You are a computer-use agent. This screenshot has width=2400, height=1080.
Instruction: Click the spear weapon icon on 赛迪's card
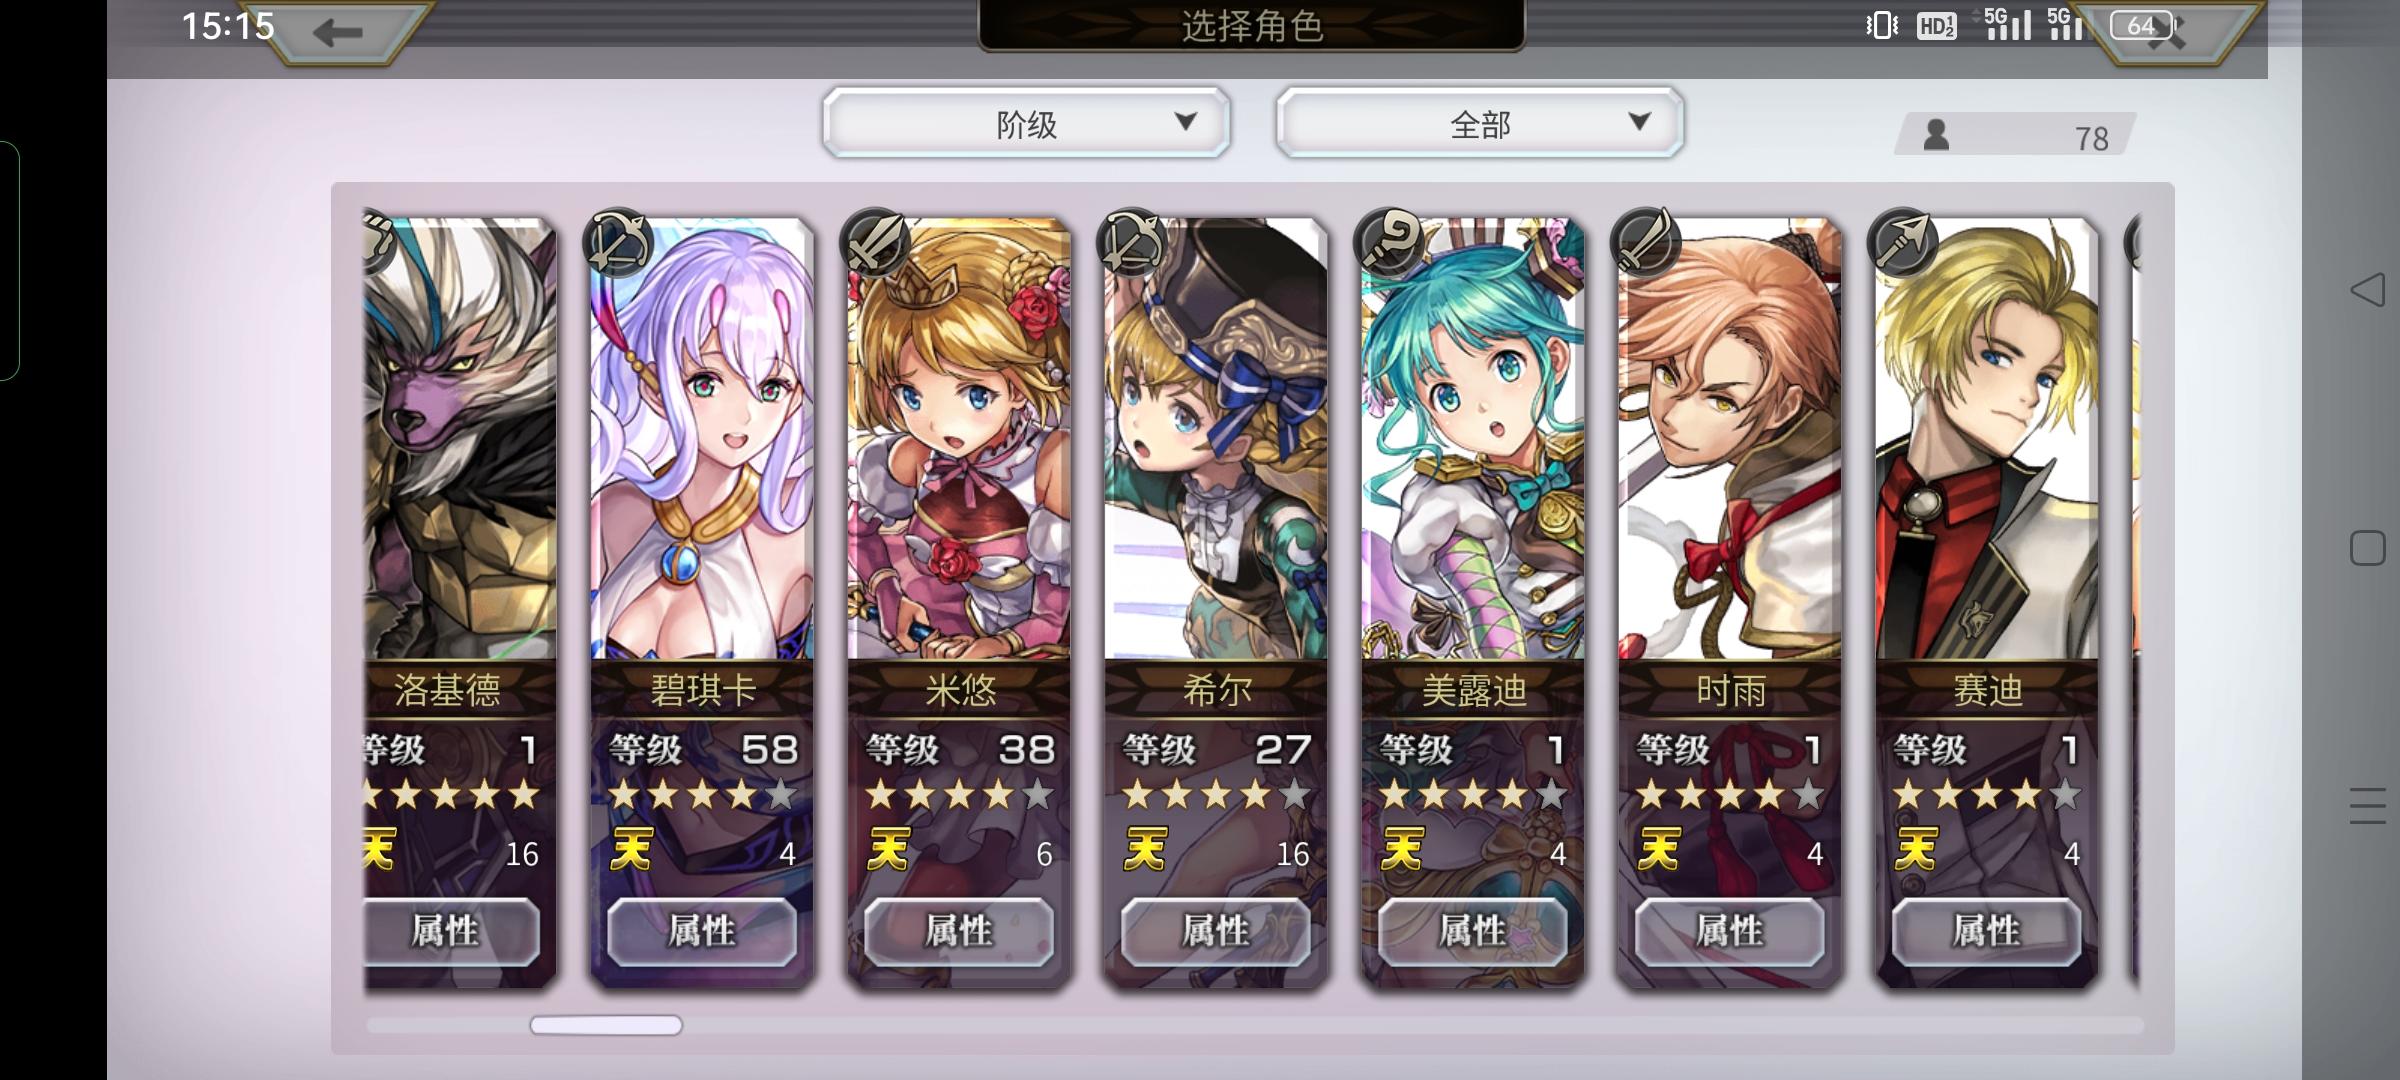[x=1902, y=242]
